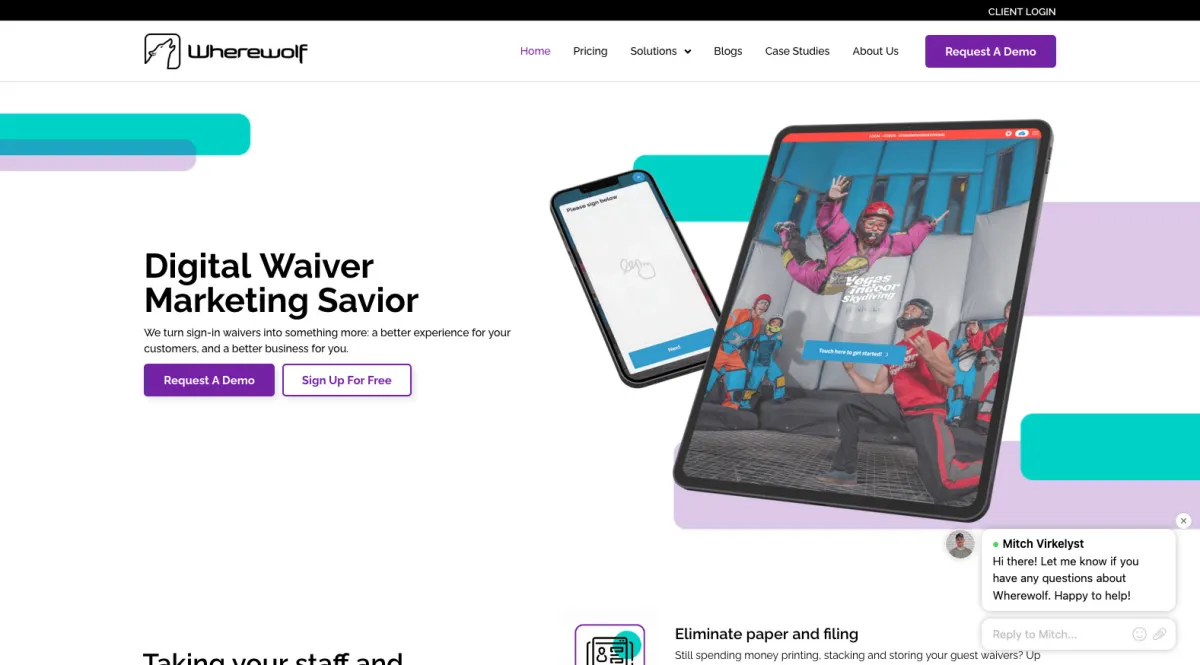
Task: Click the Eliminate paper and filing icon
Action: (x=609, y=645)
